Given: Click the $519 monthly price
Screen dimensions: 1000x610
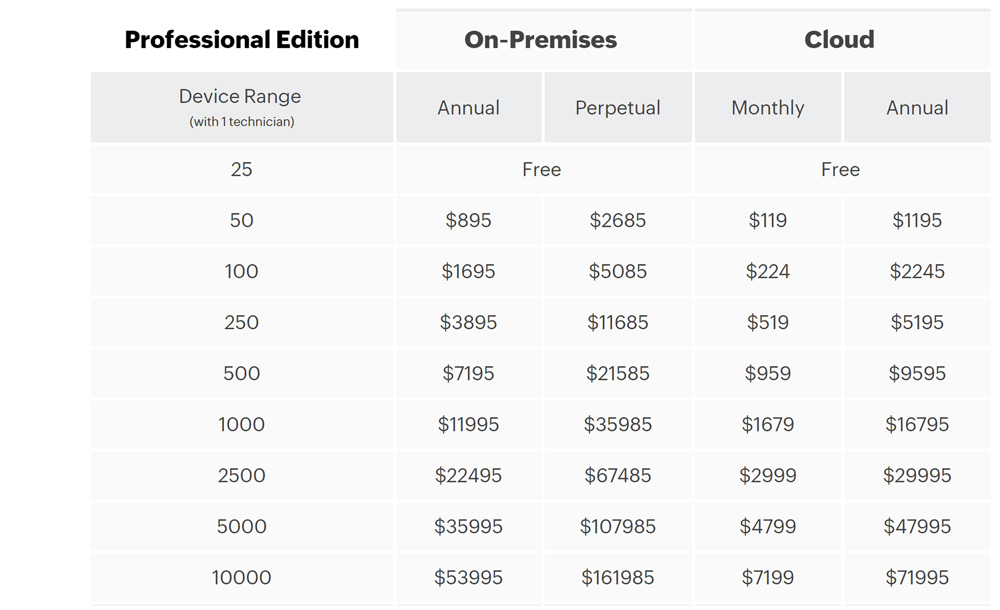Looking at the screenshot, I should [768, 323].
